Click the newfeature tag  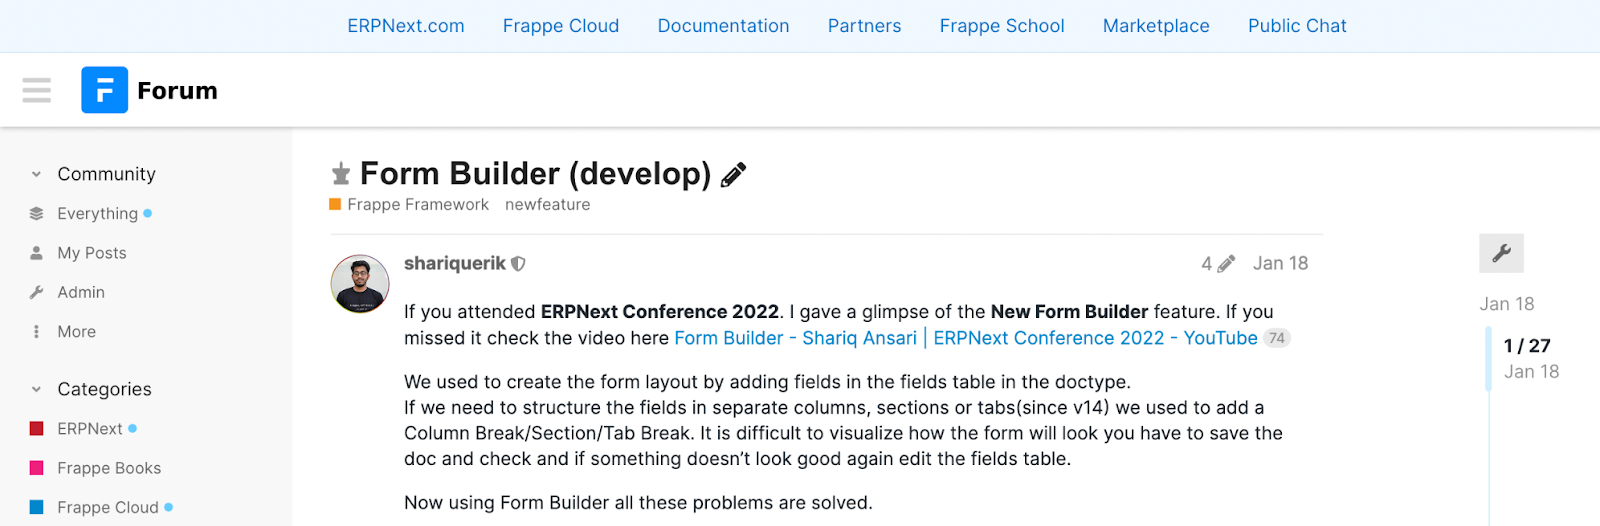click(x=547, y=205)
